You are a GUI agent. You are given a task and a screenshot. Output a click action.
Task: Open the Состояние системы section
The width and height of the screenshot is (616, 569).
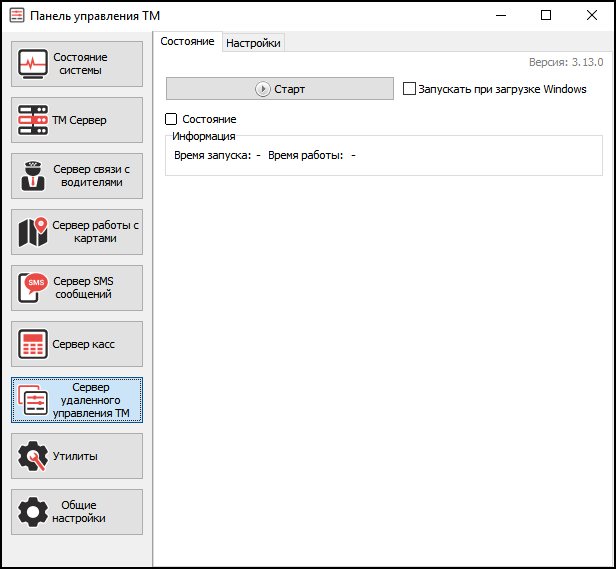[x=77, y=64]
